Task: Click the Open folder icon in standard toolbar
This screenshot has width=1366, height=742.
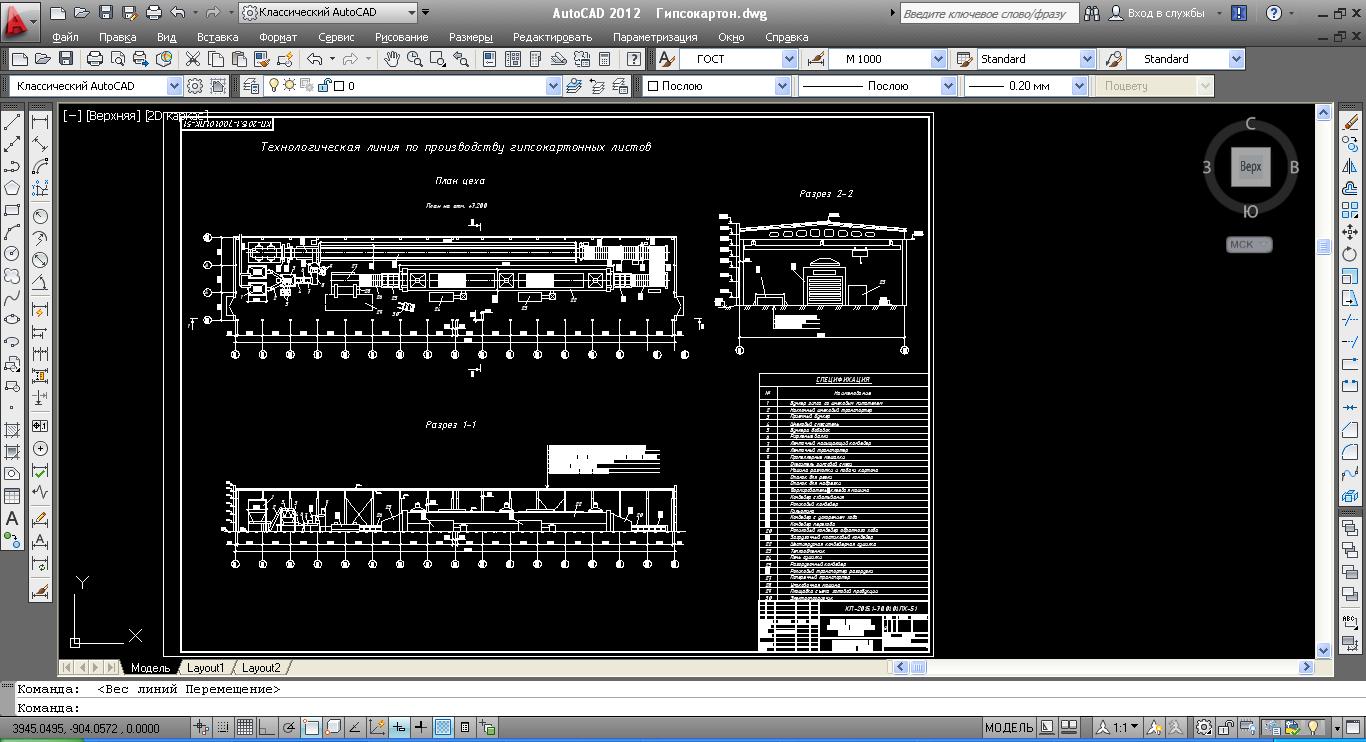Action: click(42, 59)
